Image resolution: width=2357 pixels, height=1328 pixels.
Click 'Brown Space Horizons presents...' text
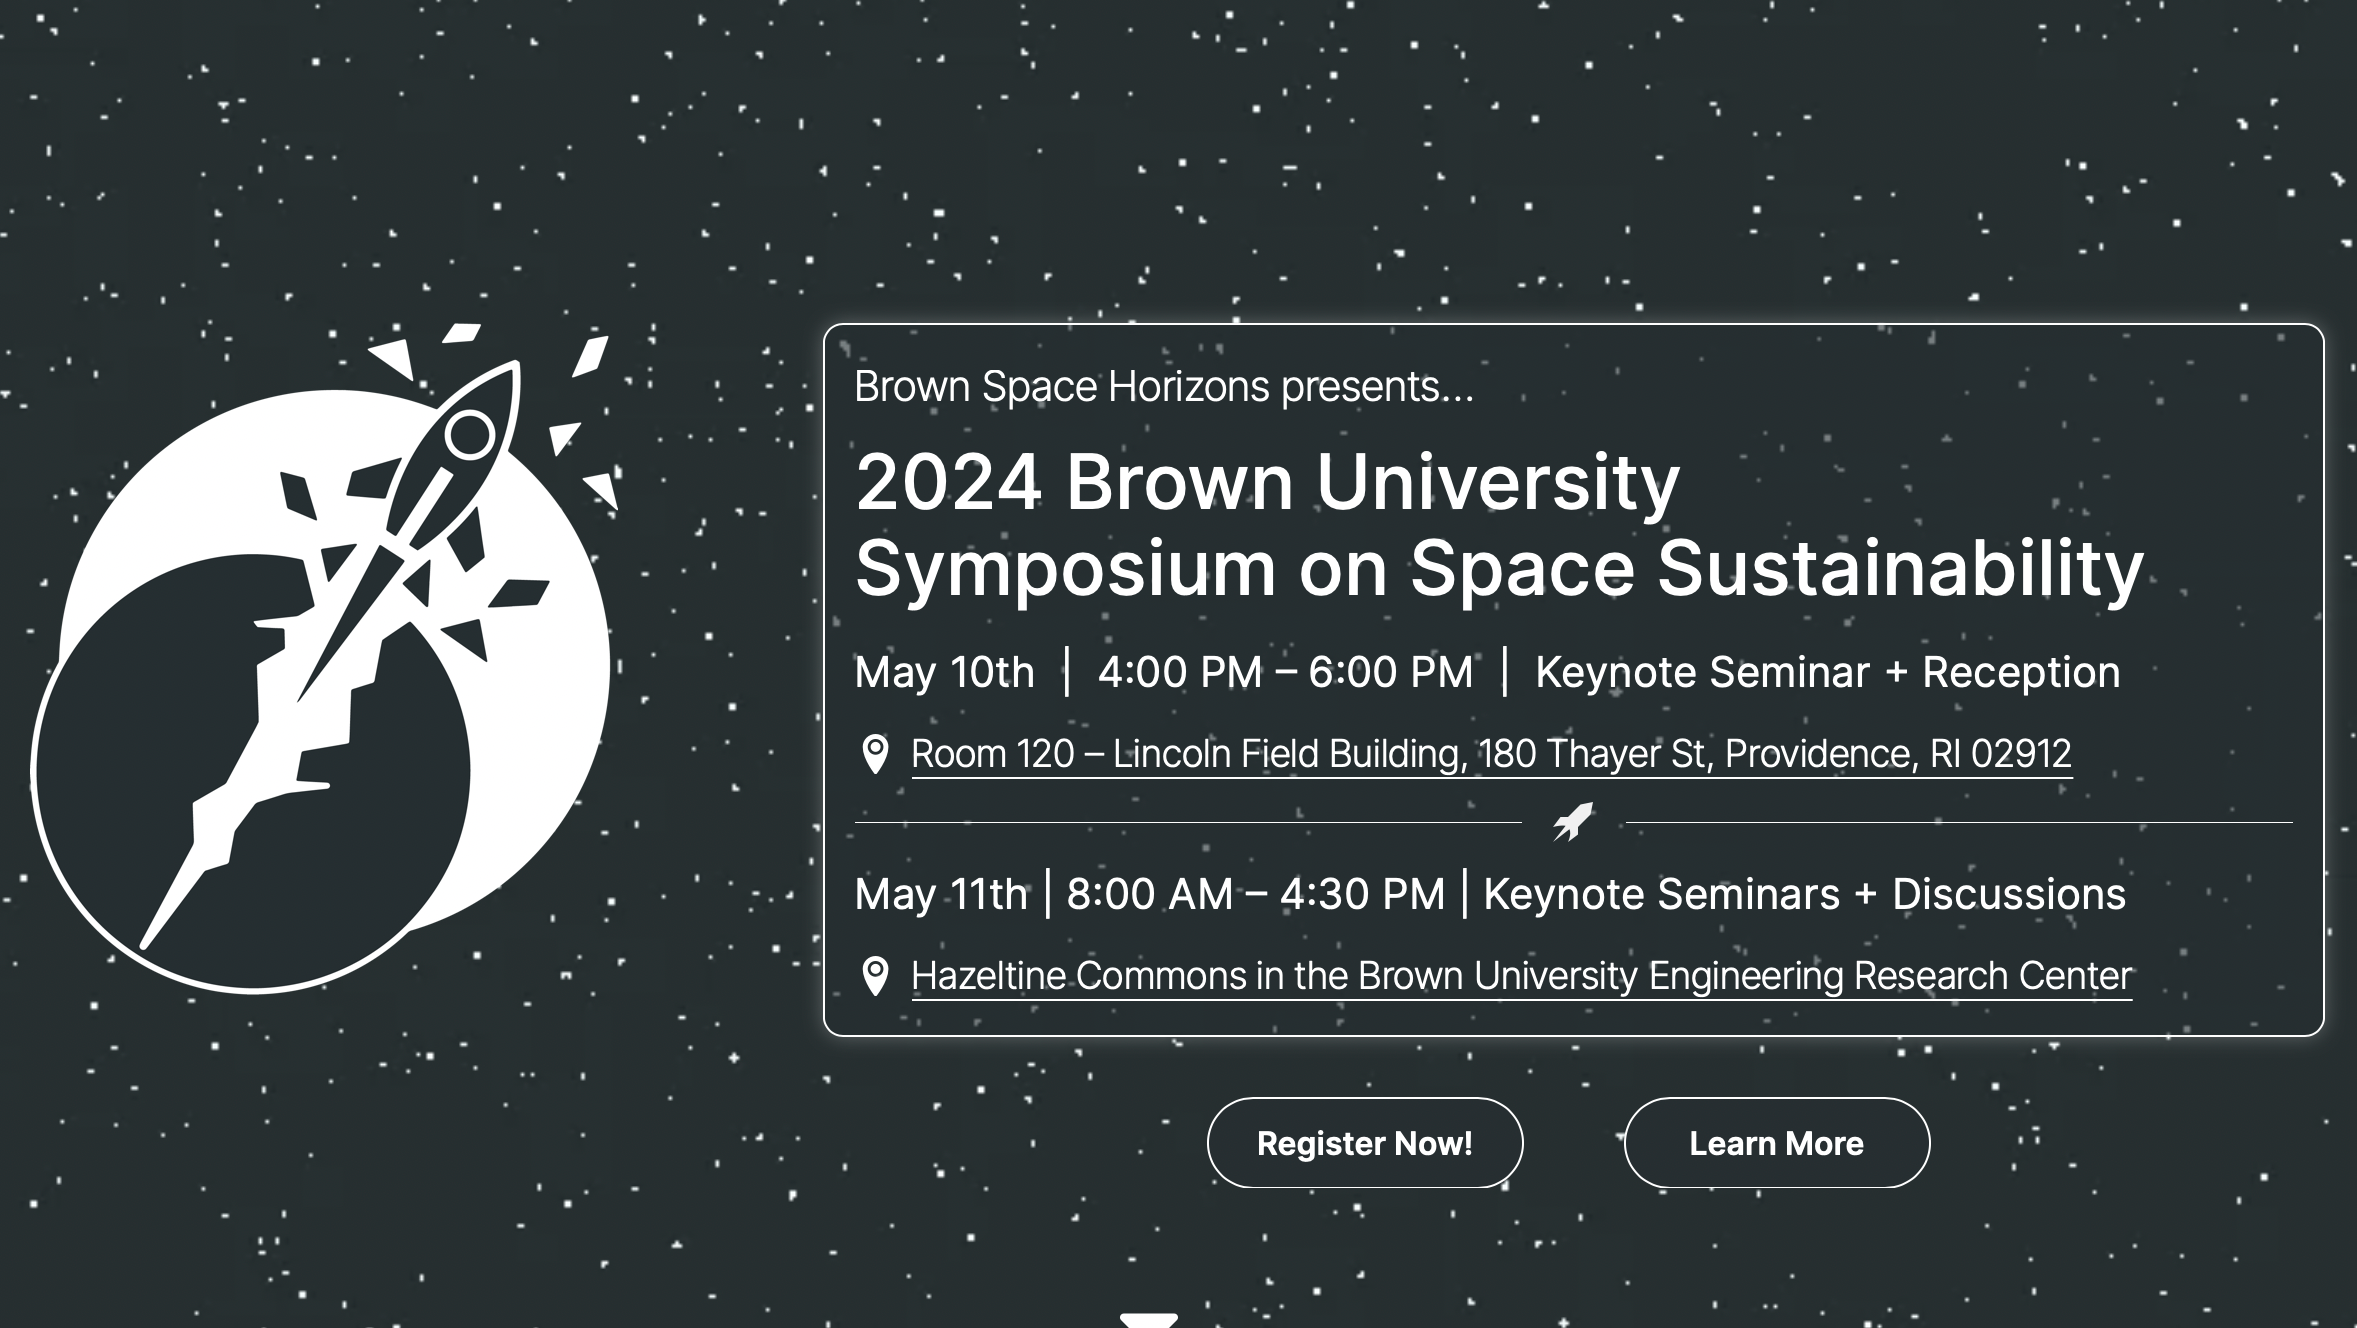pyautogui.click(x=1164, y=387)
